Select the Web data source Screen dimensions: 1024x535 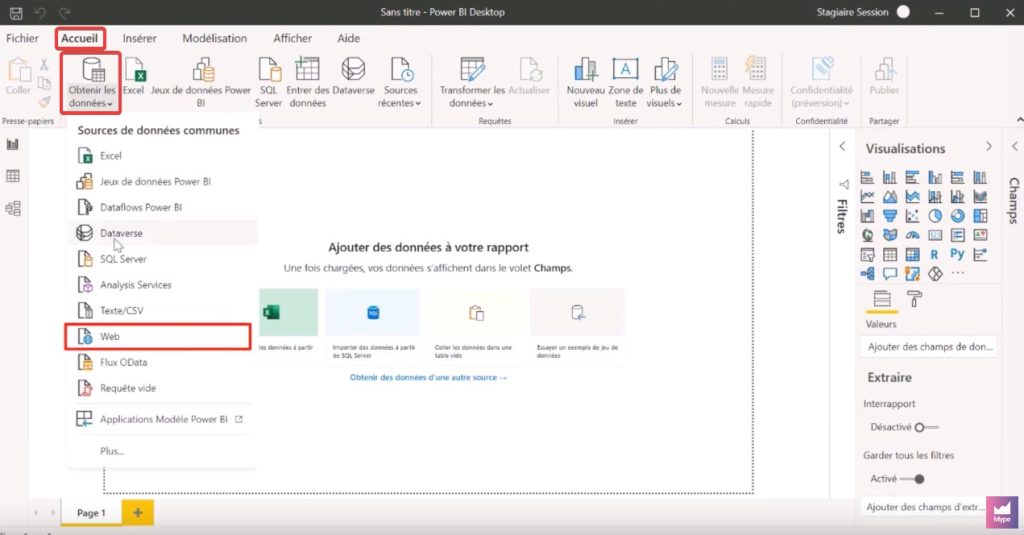(x=158, y=336)
